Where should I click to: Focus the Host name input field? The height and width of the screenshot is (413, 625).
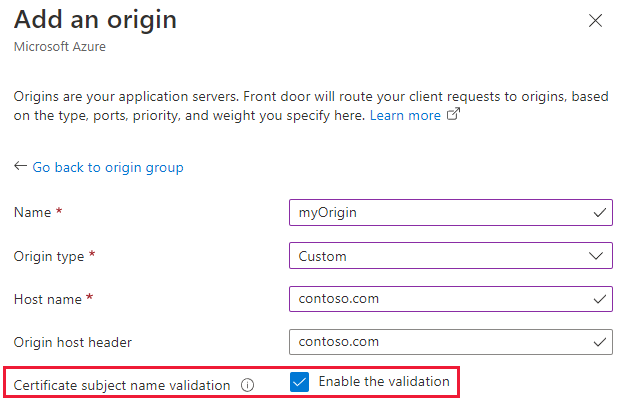click(440, 299)
